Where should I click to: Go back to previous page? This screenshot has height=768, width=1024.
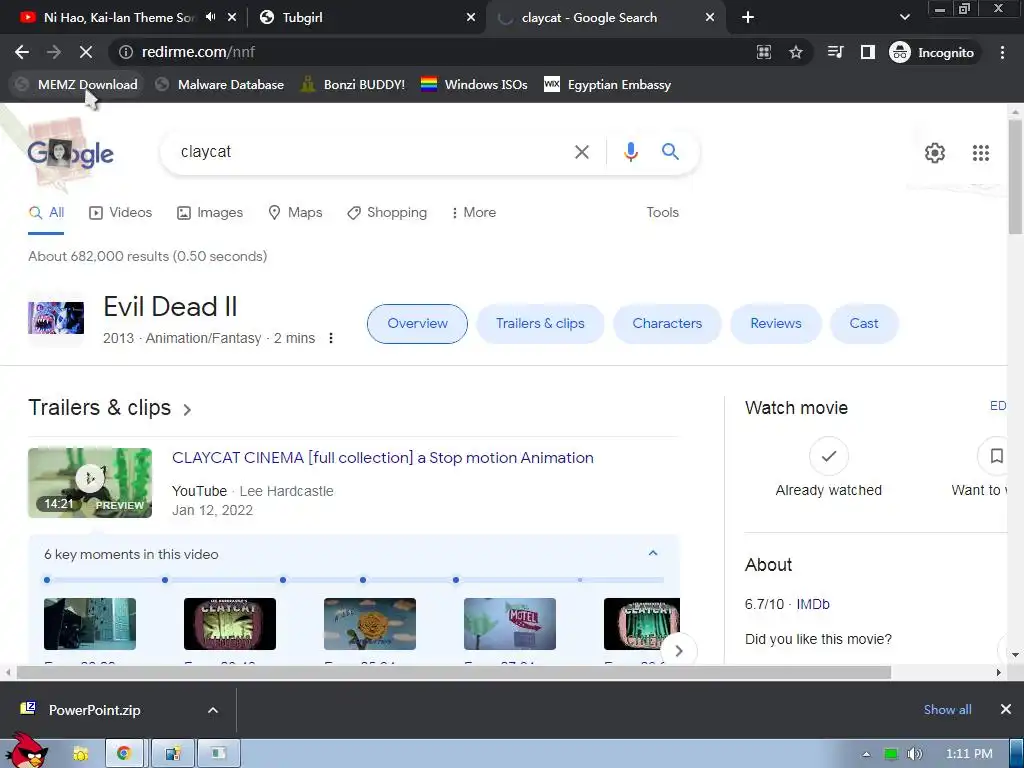click(22, 52)
